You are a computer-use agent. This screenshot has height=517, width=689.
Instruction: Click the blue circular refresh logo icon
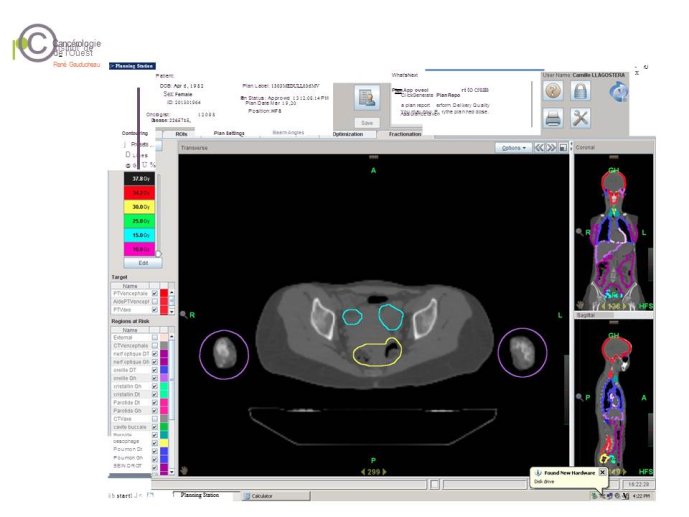pos(619,92)
